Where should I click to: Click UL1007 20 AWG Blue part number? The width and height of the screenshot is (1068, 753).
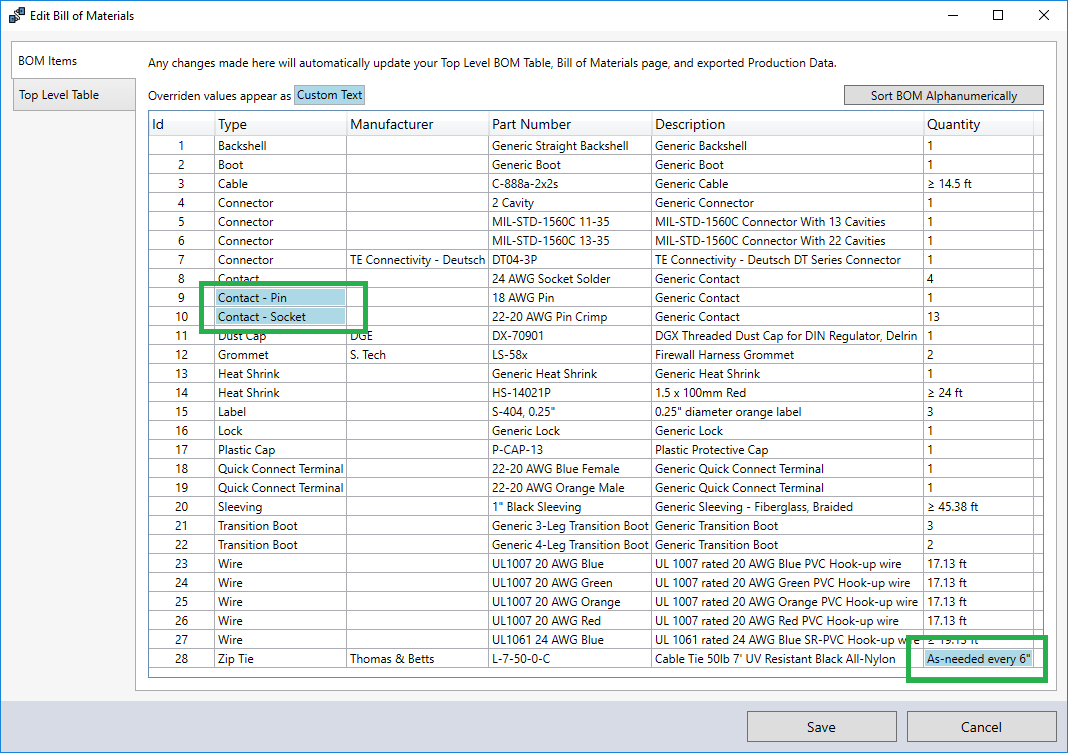pyautogui.click(x=570, y=564)
